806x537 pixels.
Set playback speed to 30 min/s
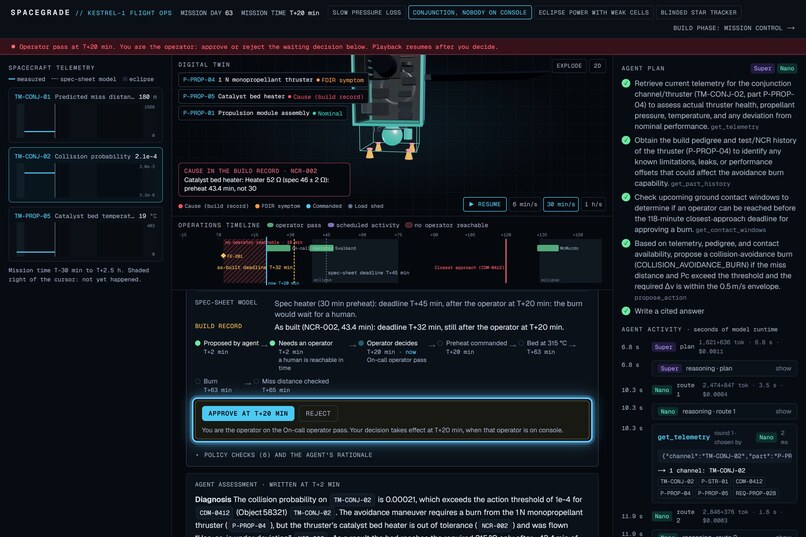click(x=561, y=205)
